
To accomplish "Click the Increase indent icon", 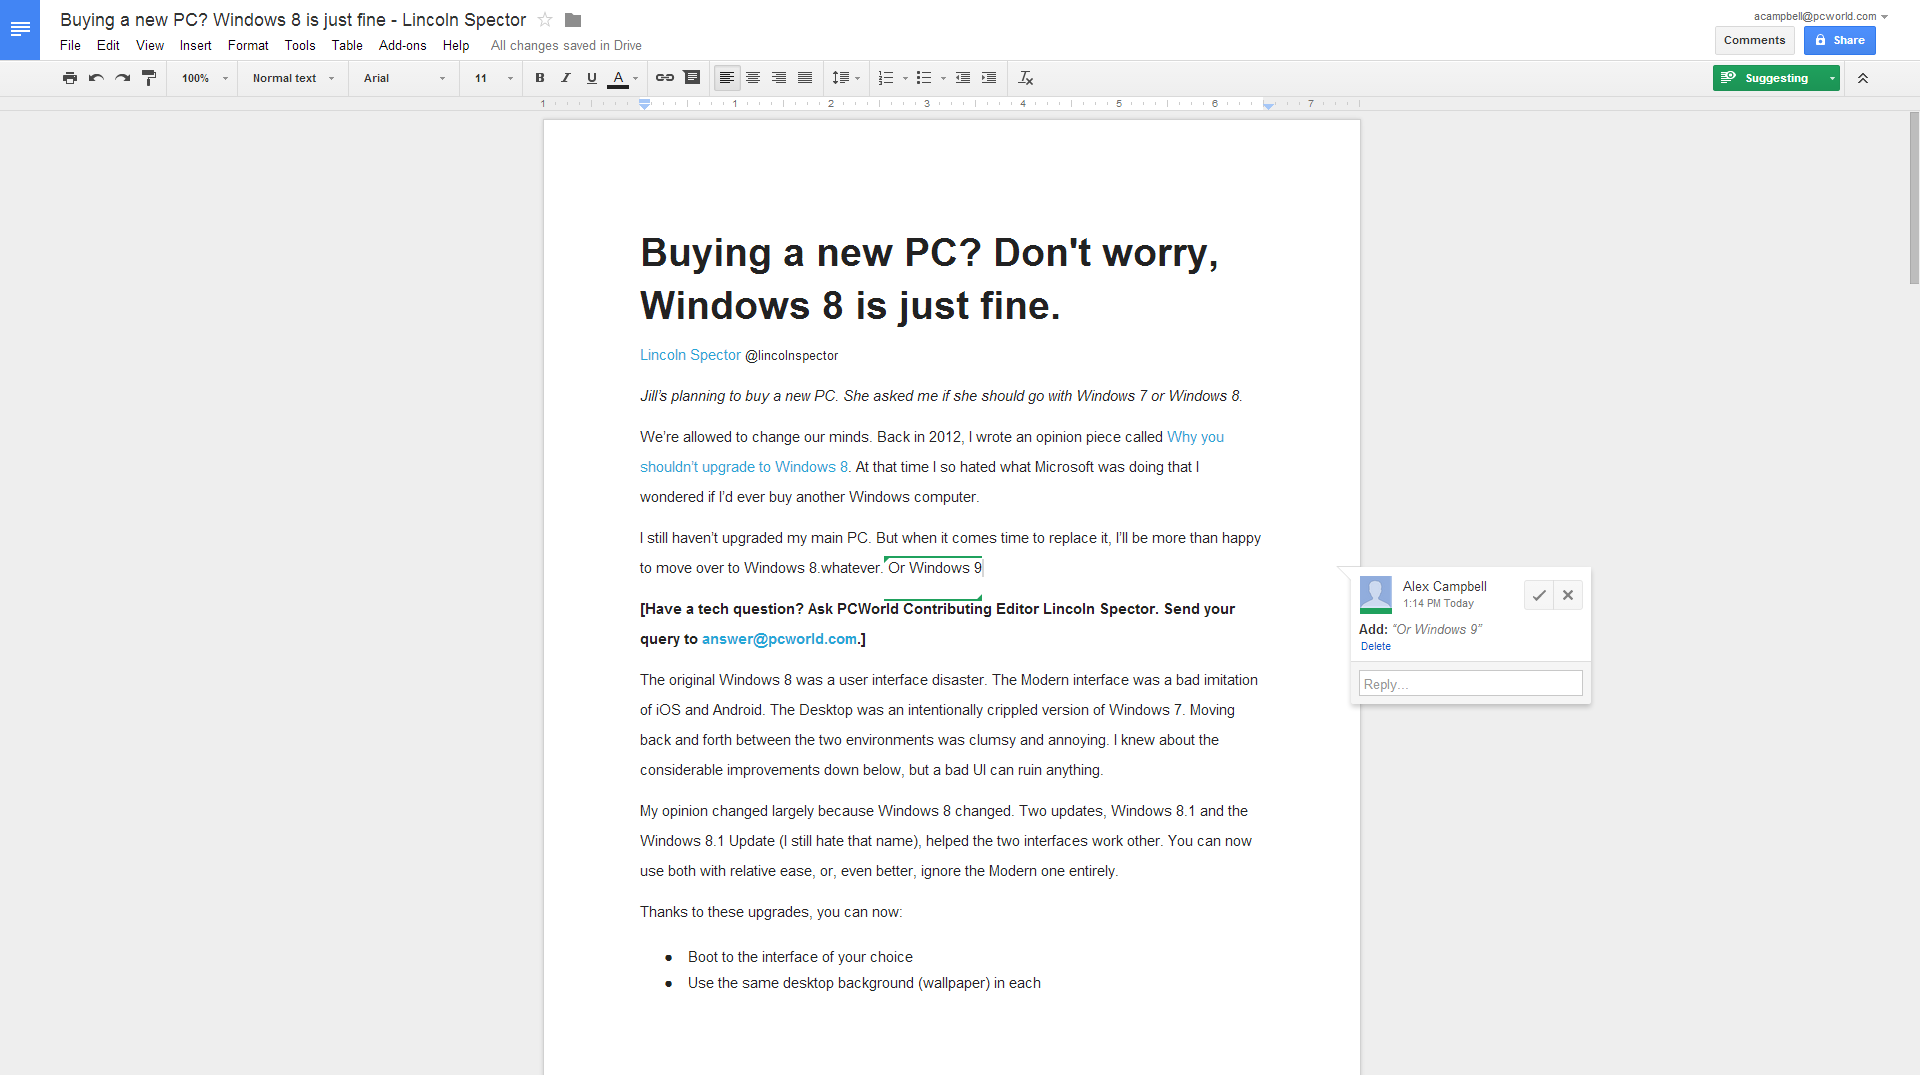I will (989, 78).
